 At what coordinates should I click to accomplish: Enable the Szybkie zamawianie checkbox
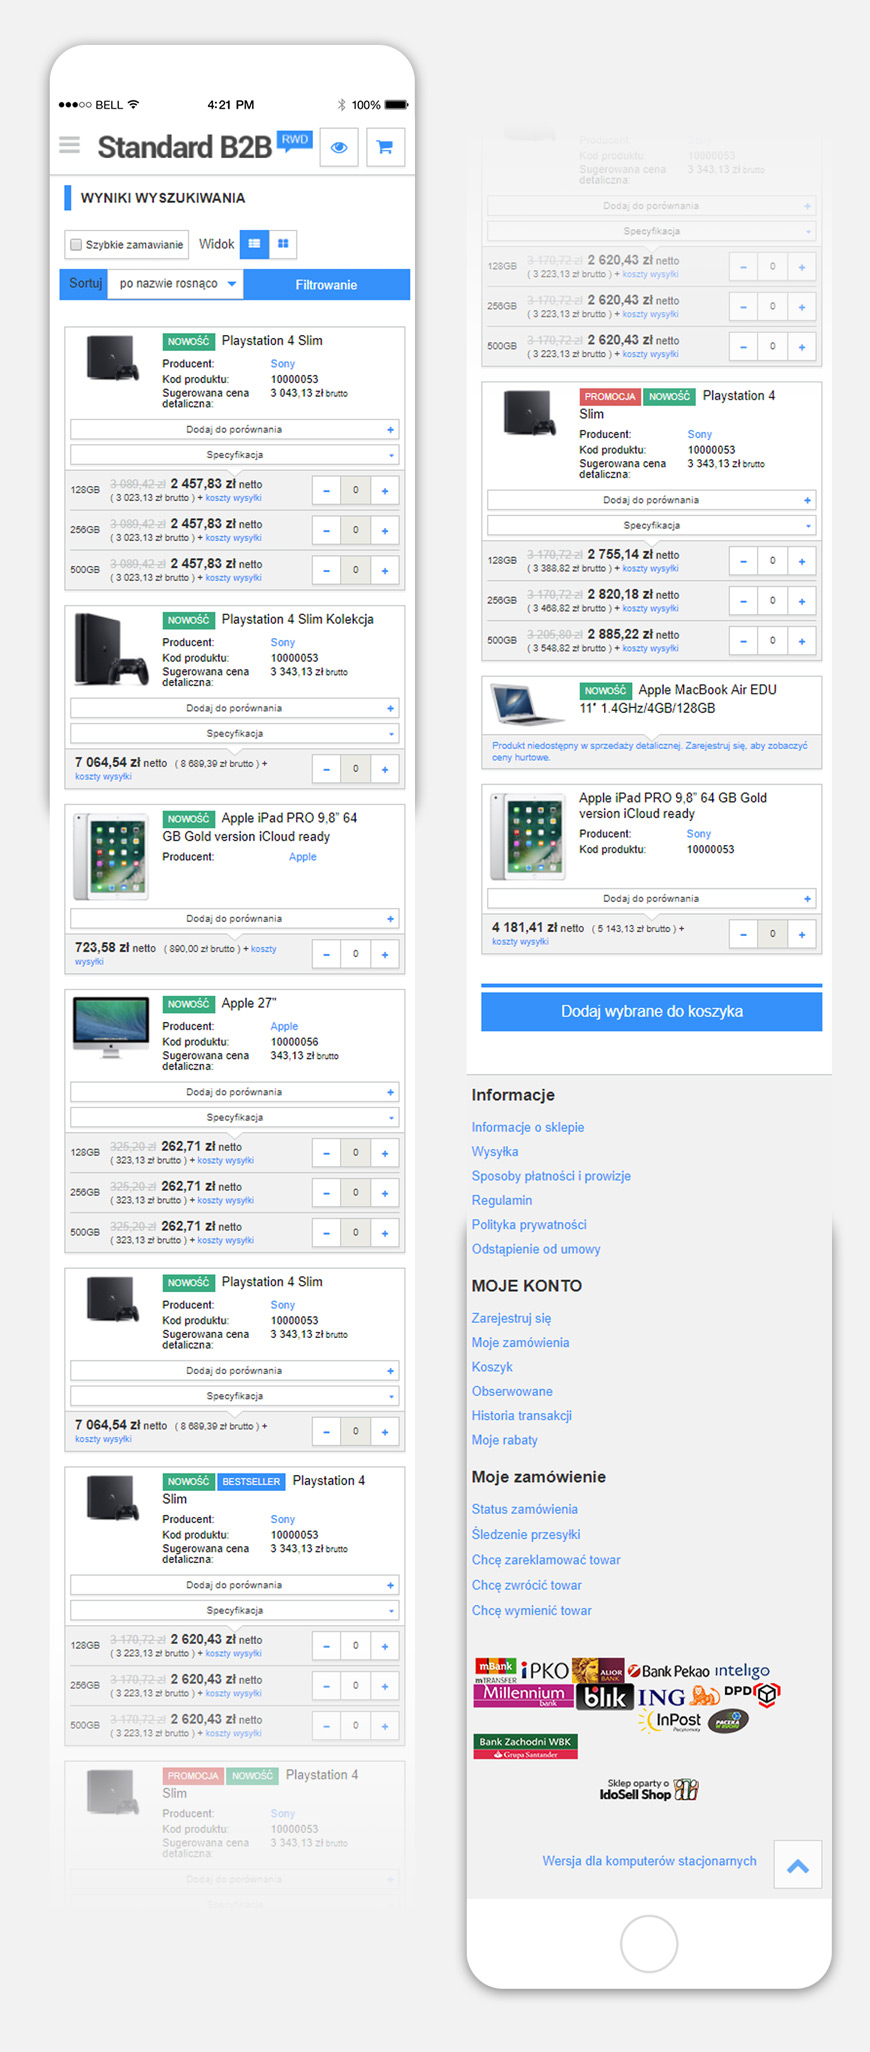click(x=76, y=245)
